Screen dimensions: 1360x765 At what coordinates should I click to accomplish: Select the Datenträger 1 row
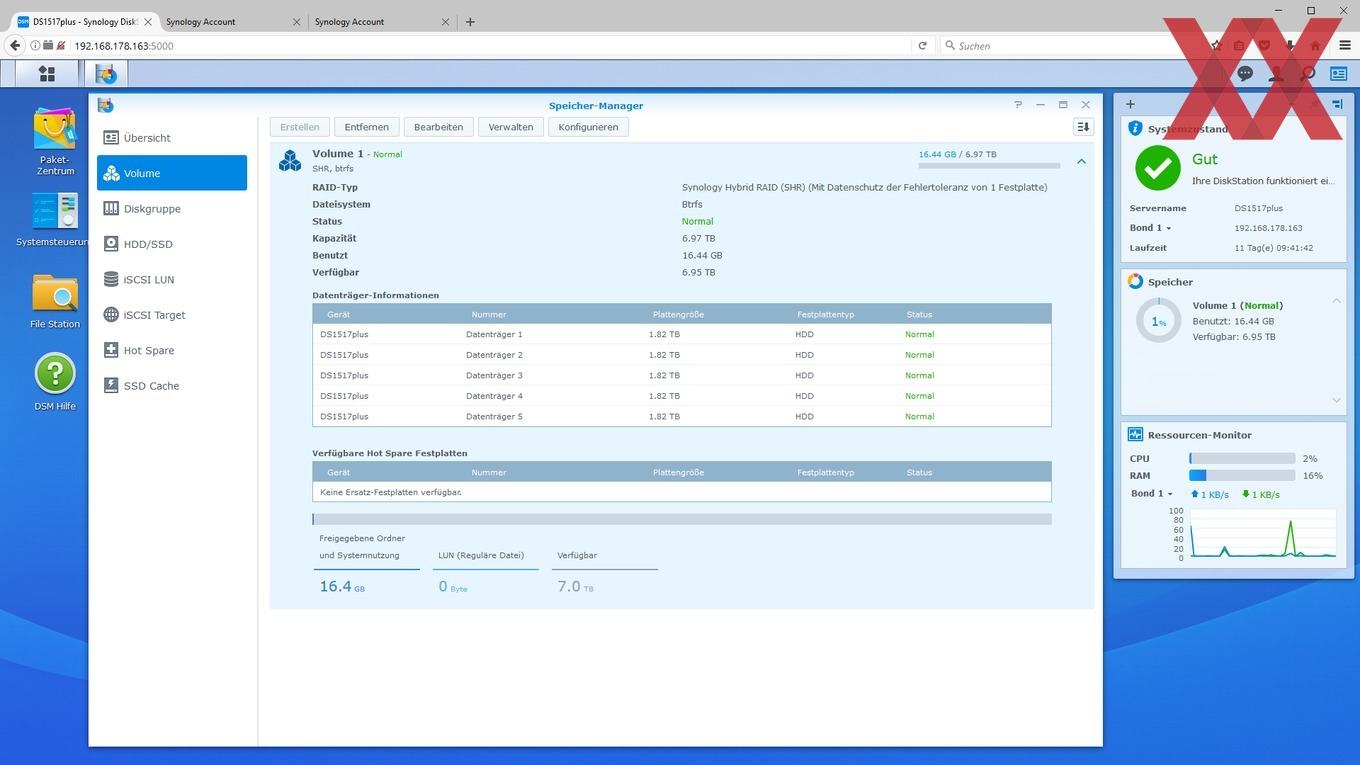[681, 334]
